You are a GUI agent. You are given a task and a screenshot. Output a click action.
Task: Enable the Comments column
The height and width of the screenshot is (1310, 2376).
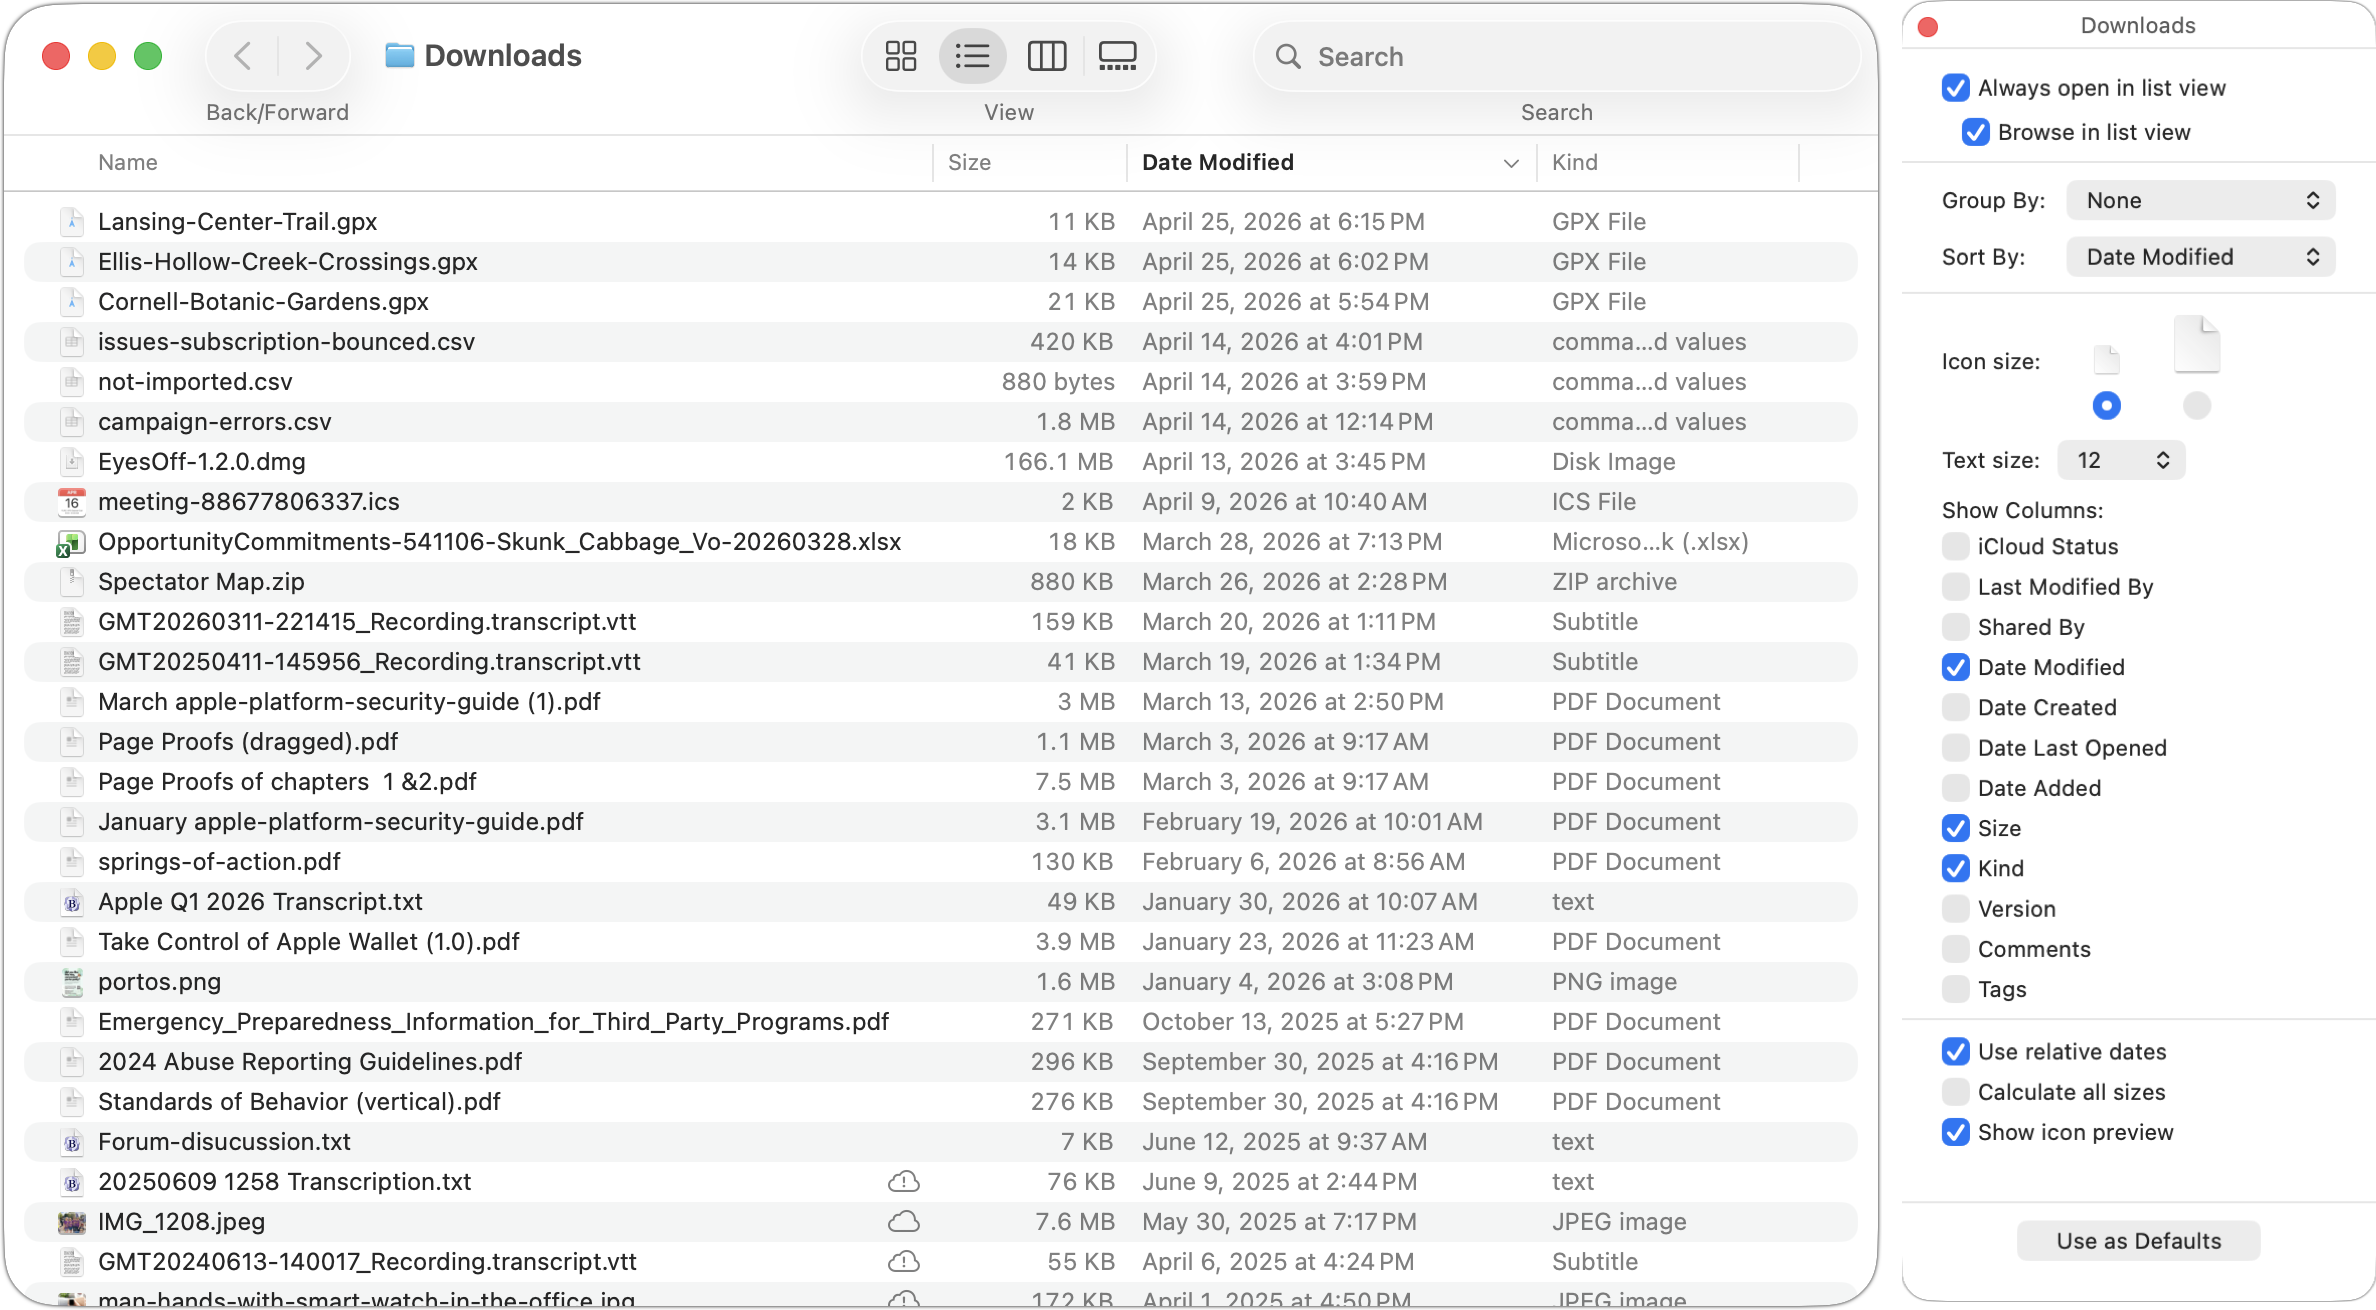[1956, 949]
